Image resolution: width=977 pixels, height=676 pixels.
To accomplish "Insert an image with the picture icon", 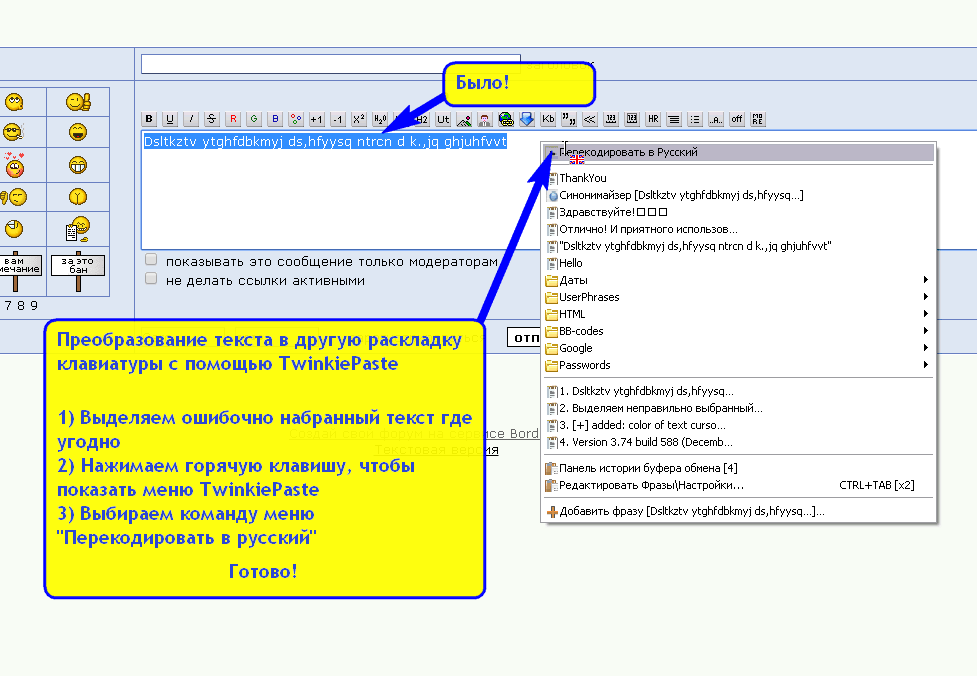I will click(x=464, y=119).
